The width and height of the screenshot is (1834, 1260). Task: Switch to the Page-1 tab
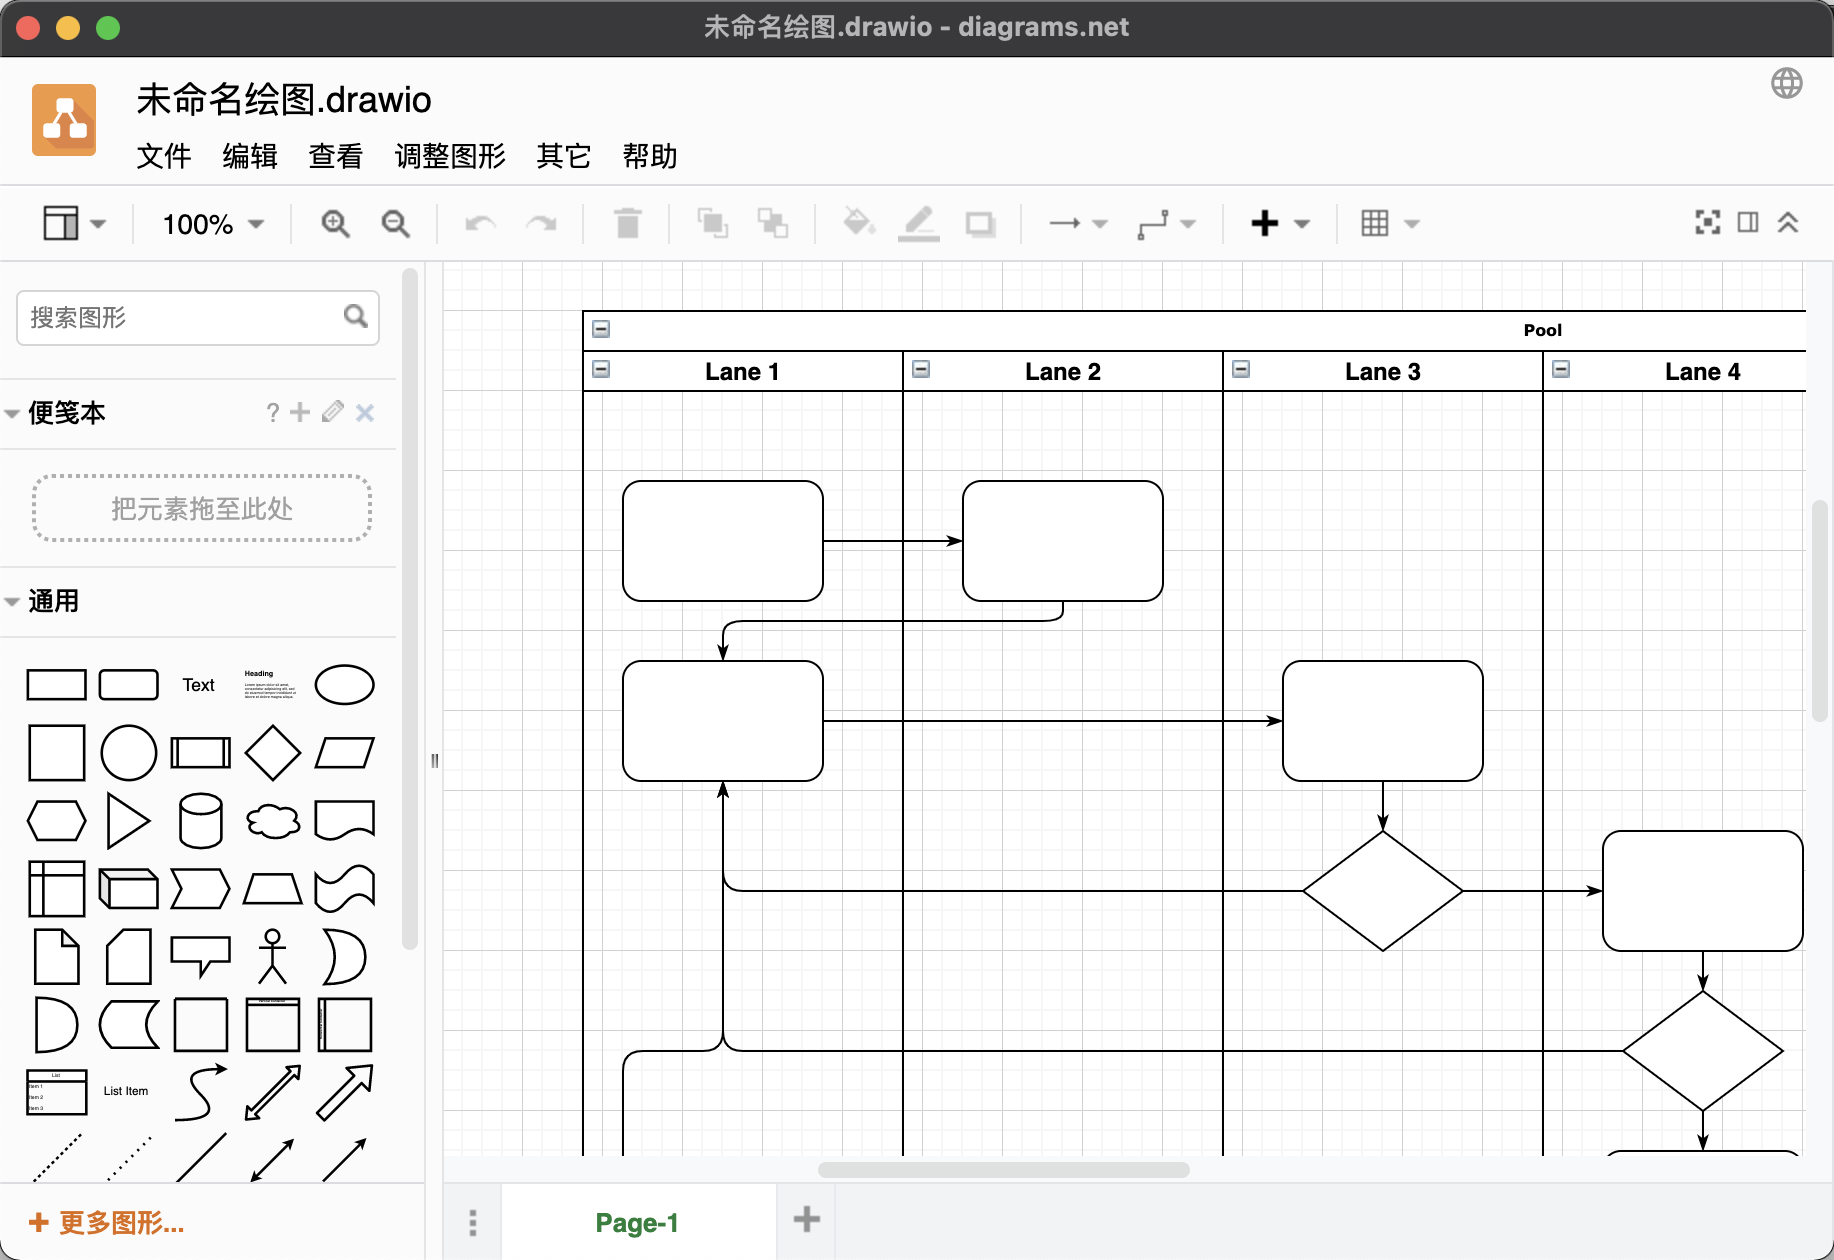[x=637, y=1222]
